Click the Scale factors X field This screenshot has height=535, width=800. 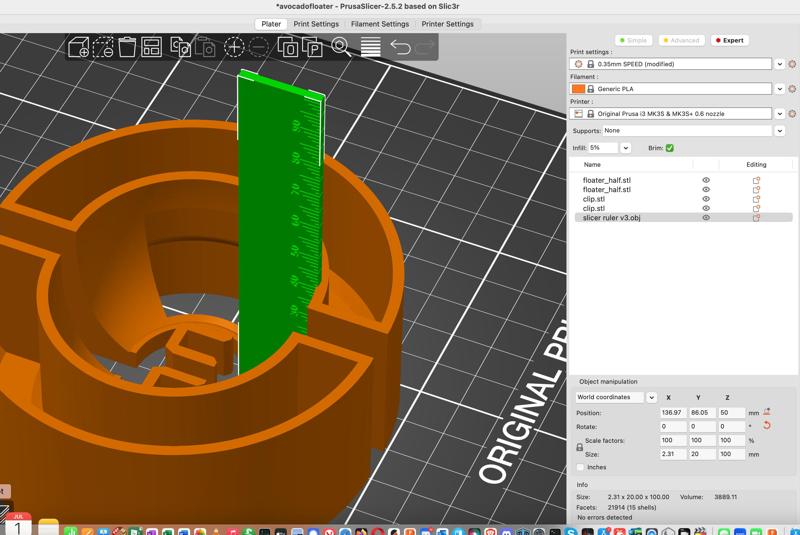pyautogui.click(x=673, y=440)
